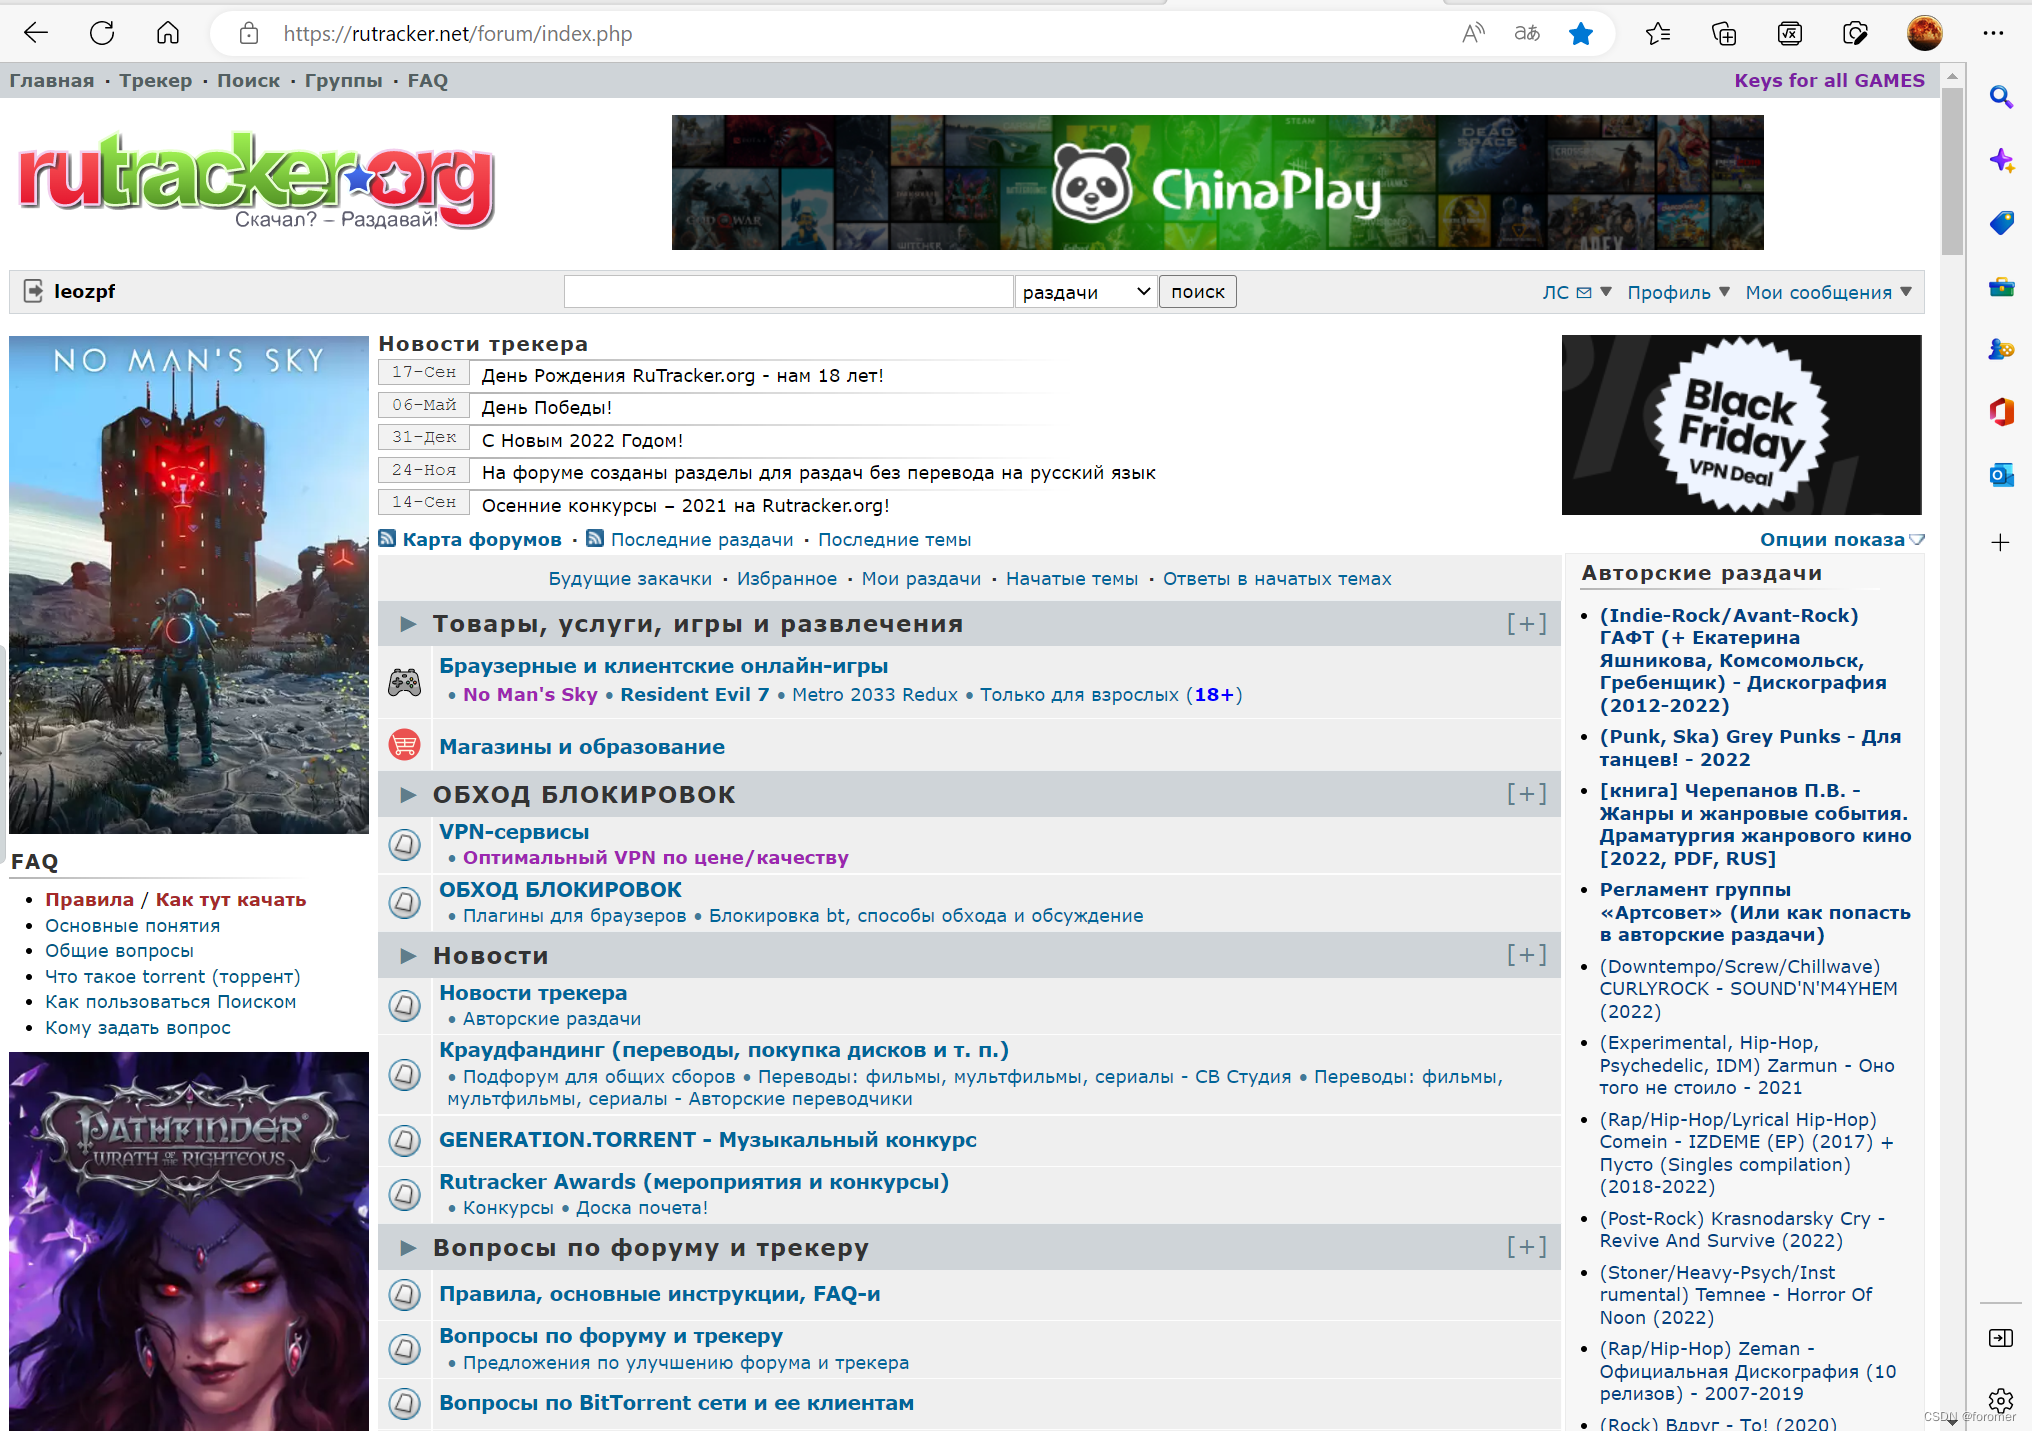This screenshot has height=1431, width=2032.
Task: Open browser home page icon
Action: click(168, 33)
